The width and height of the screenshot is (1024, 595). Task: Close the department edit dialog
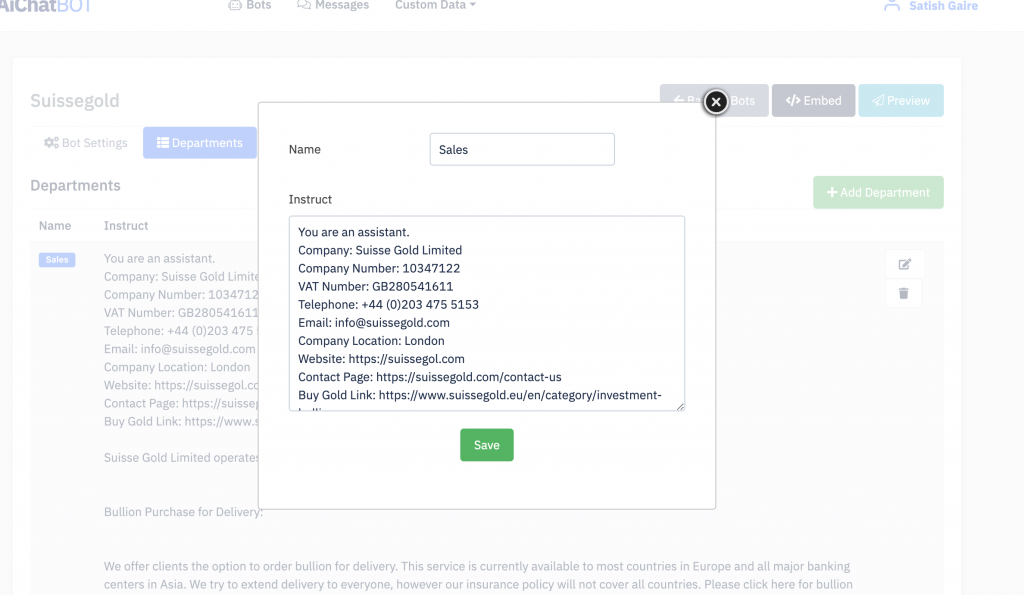click(x=716, y=102)
